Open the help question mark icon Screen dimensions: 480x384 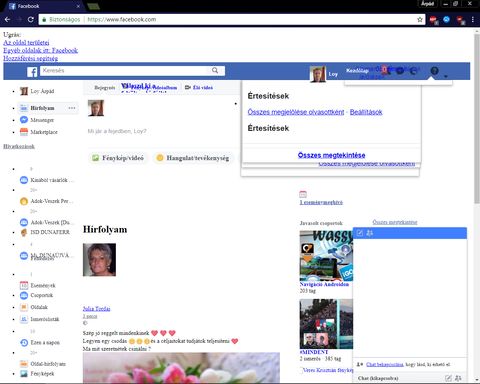click(434, 71)
